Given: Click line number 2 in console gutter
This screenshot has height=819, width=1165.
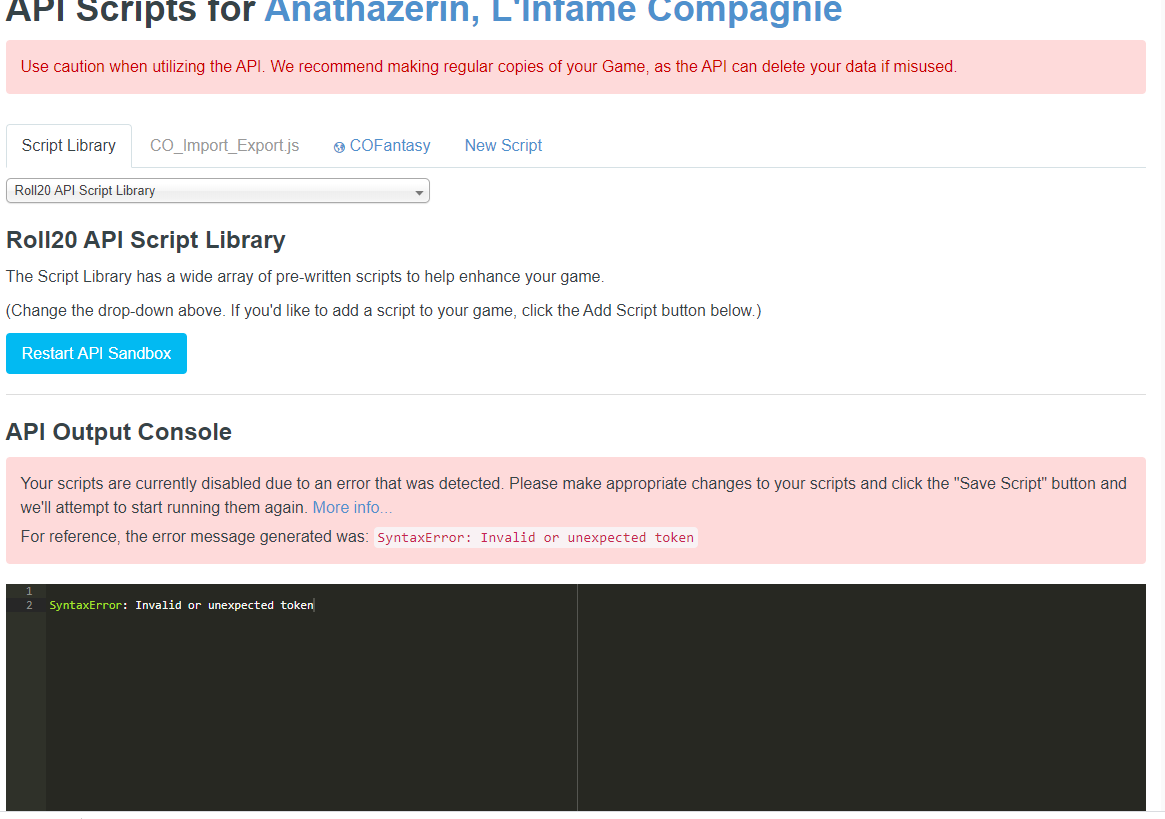Looking at the screenshot, I should [x=29, y=606].
